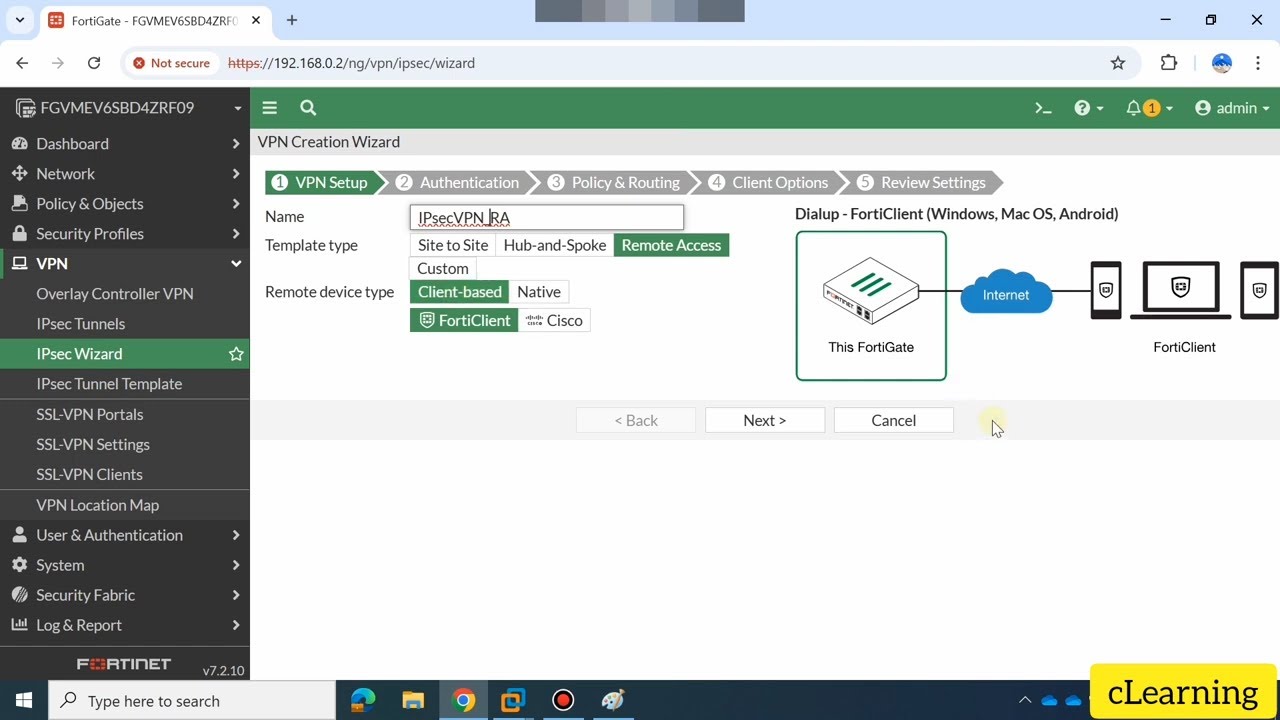Choose Client-based remote device type
This screenshot has height=720, width=1280.
click(x=460, y=292)
